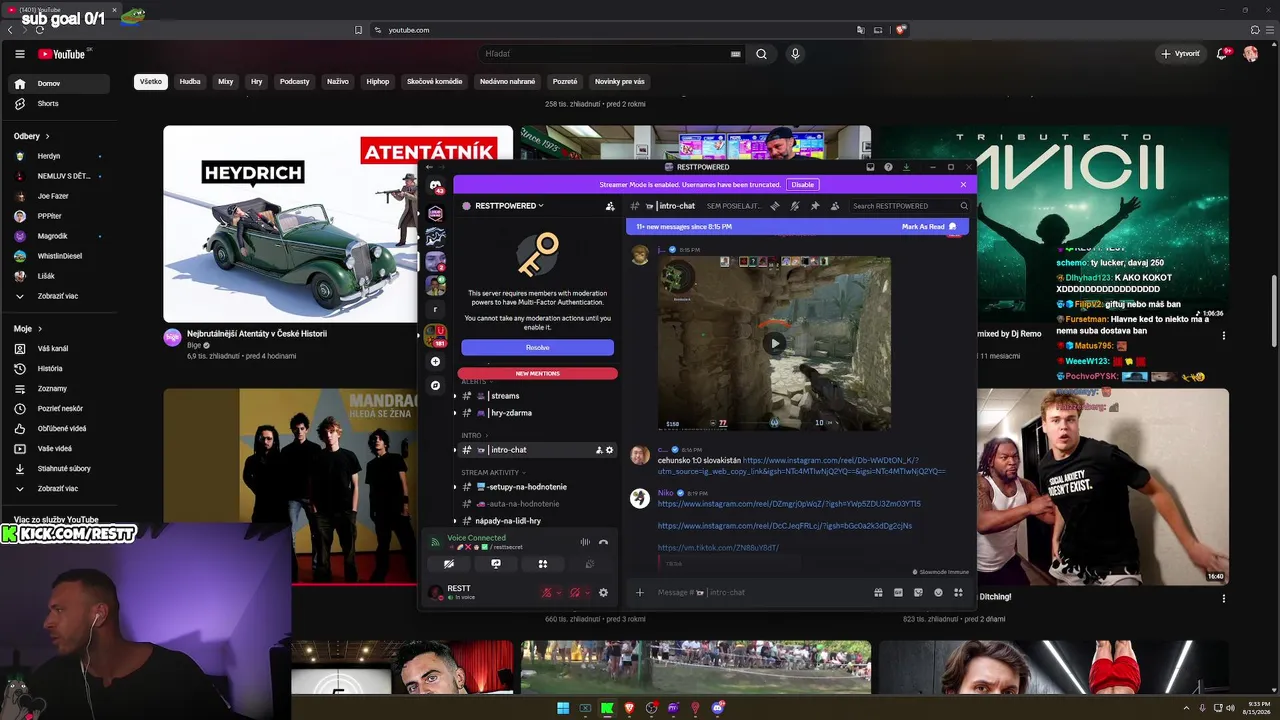Screen dimensions: 1280x720
Task: Show member list in Discord header
Action: pos(835,206)
